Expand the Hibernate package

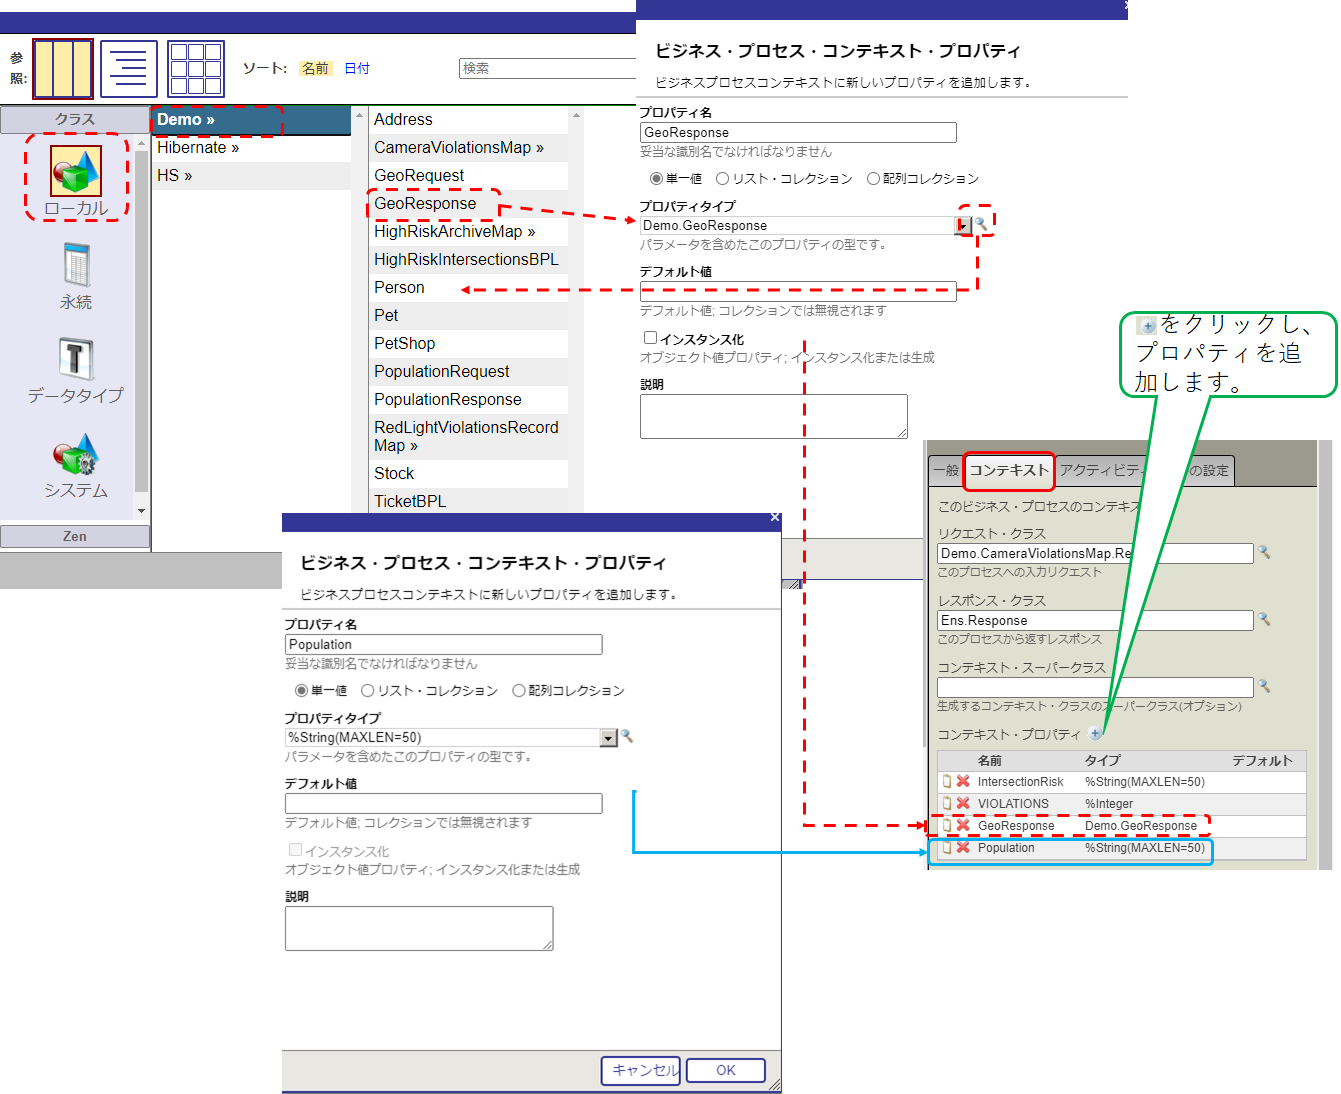tap(198, 148)
